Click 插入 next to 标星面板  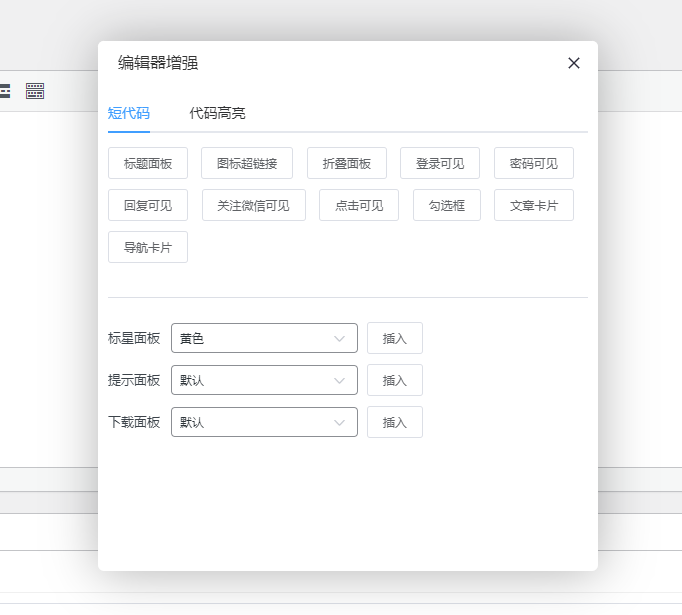point(395,338)
